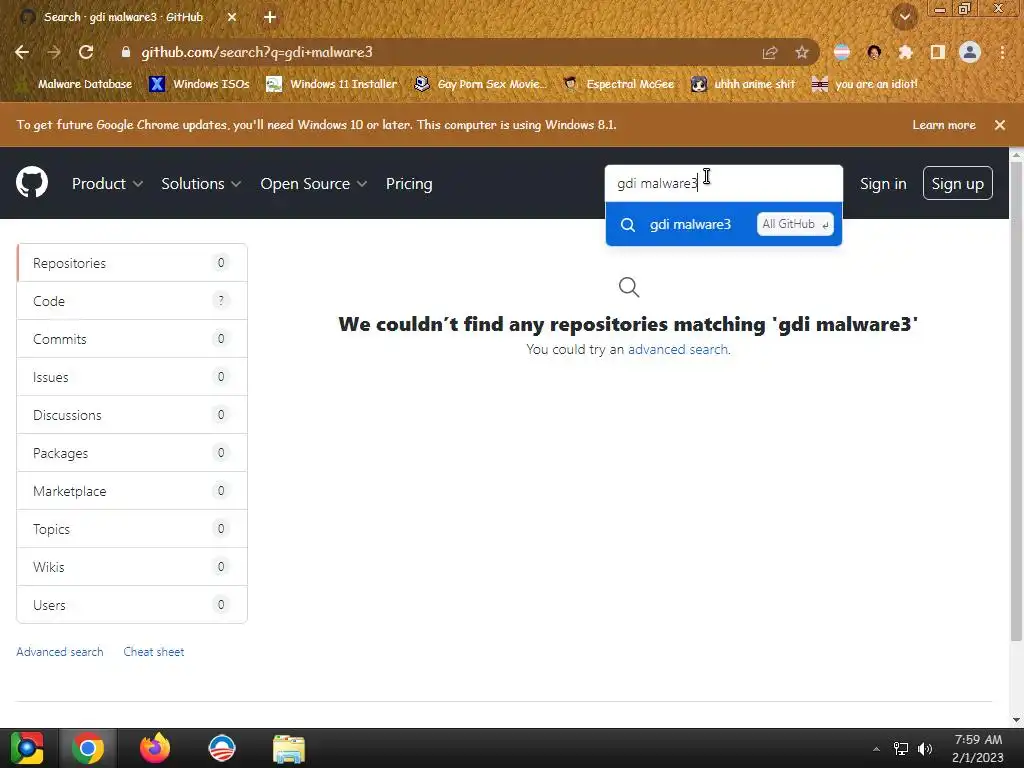Open the Chrome three-dot menu

1002,52
